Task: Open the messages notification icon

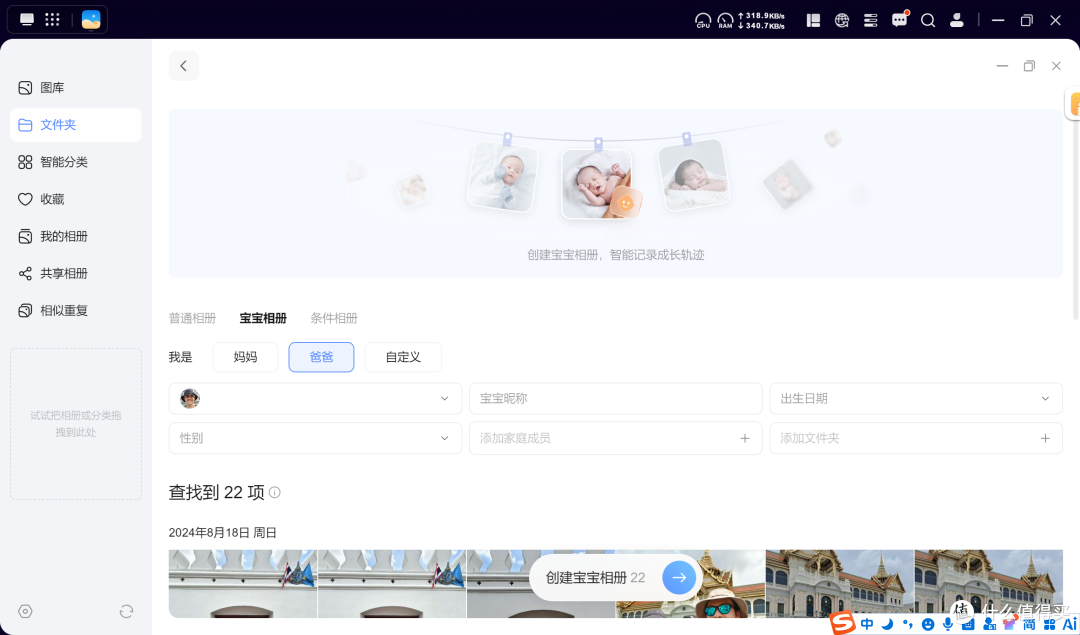Action: tap(900, 20)
